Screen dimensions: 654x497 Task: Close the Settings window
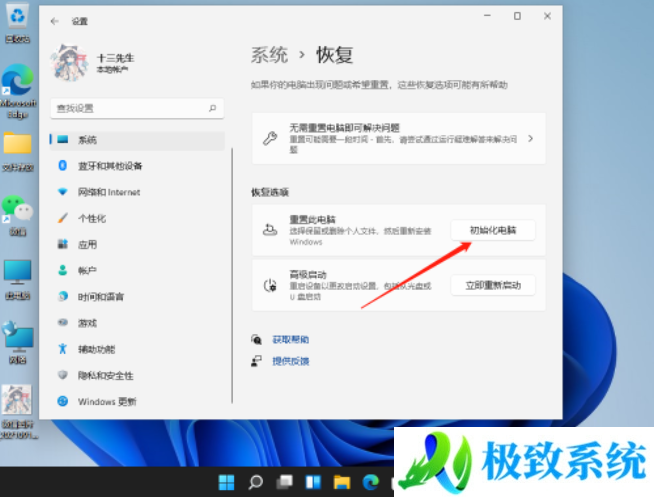[x=547, y=16]
